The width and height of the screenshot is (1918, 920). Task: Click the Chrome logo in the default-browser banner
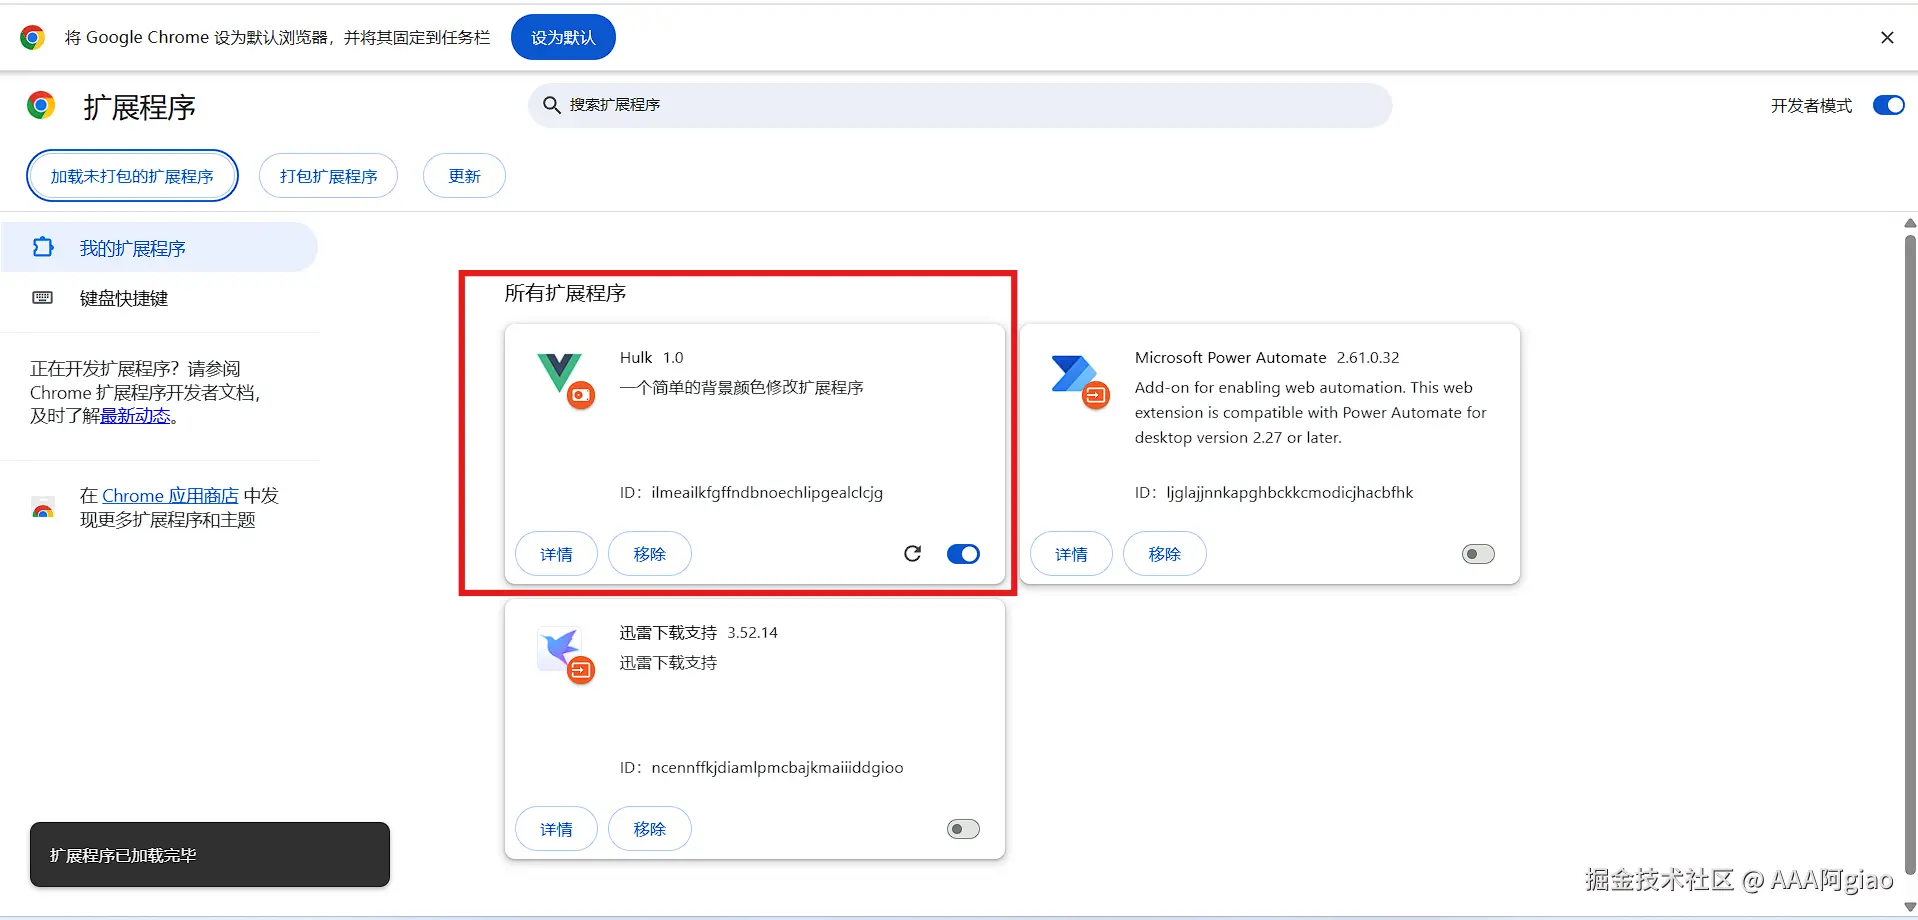pyautogui.click(x=33, y=38)
